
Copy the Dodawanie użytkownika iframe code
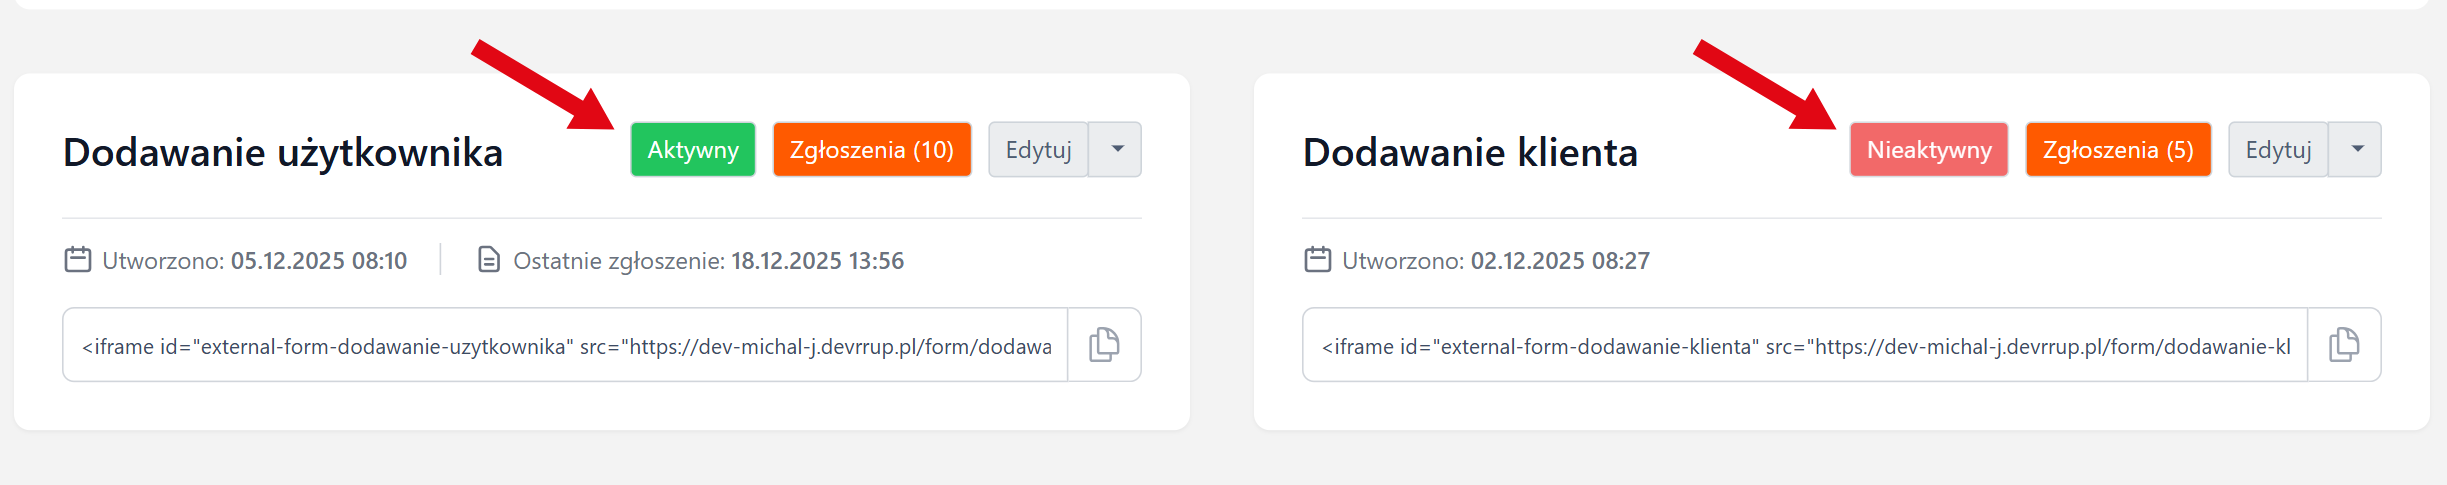tap(1104, 345)
